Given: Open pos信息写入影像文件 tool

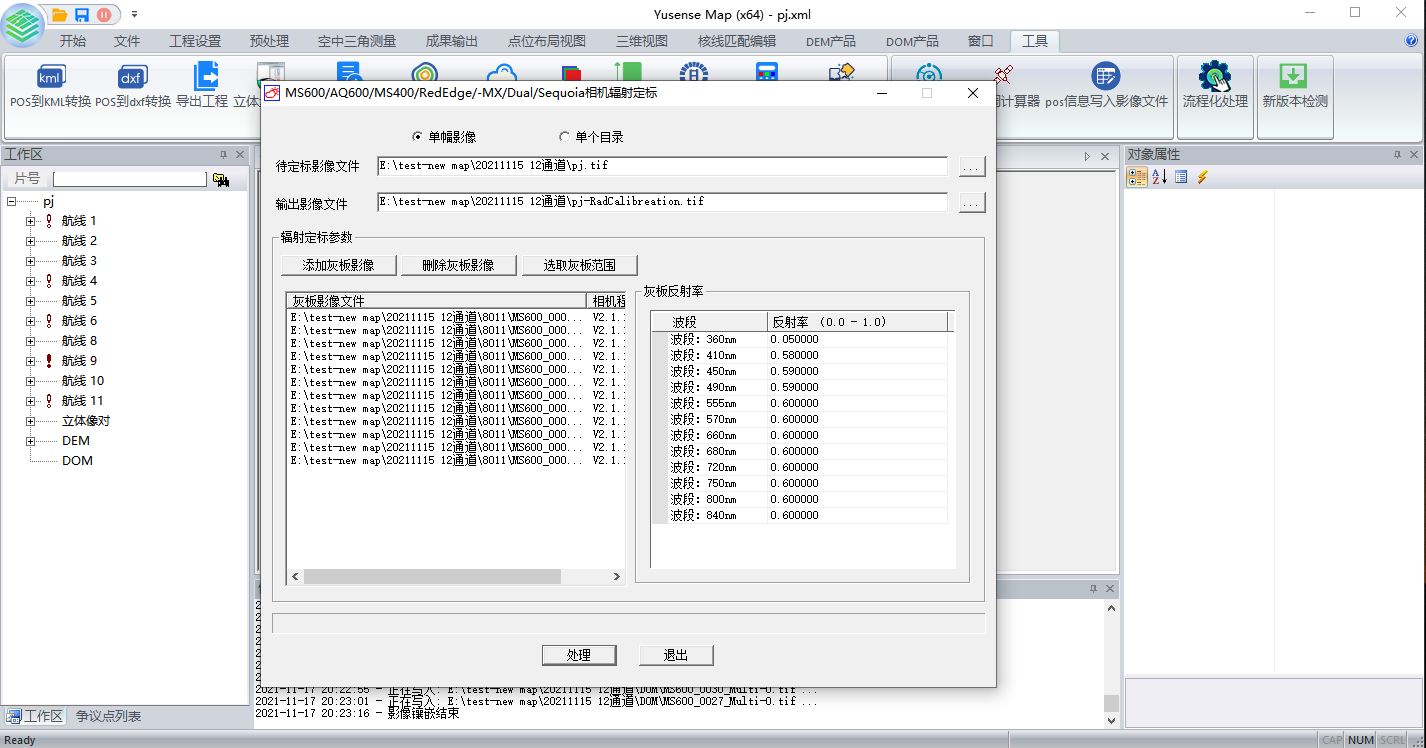Looking at the screenshot, I should pos(1106,87).
